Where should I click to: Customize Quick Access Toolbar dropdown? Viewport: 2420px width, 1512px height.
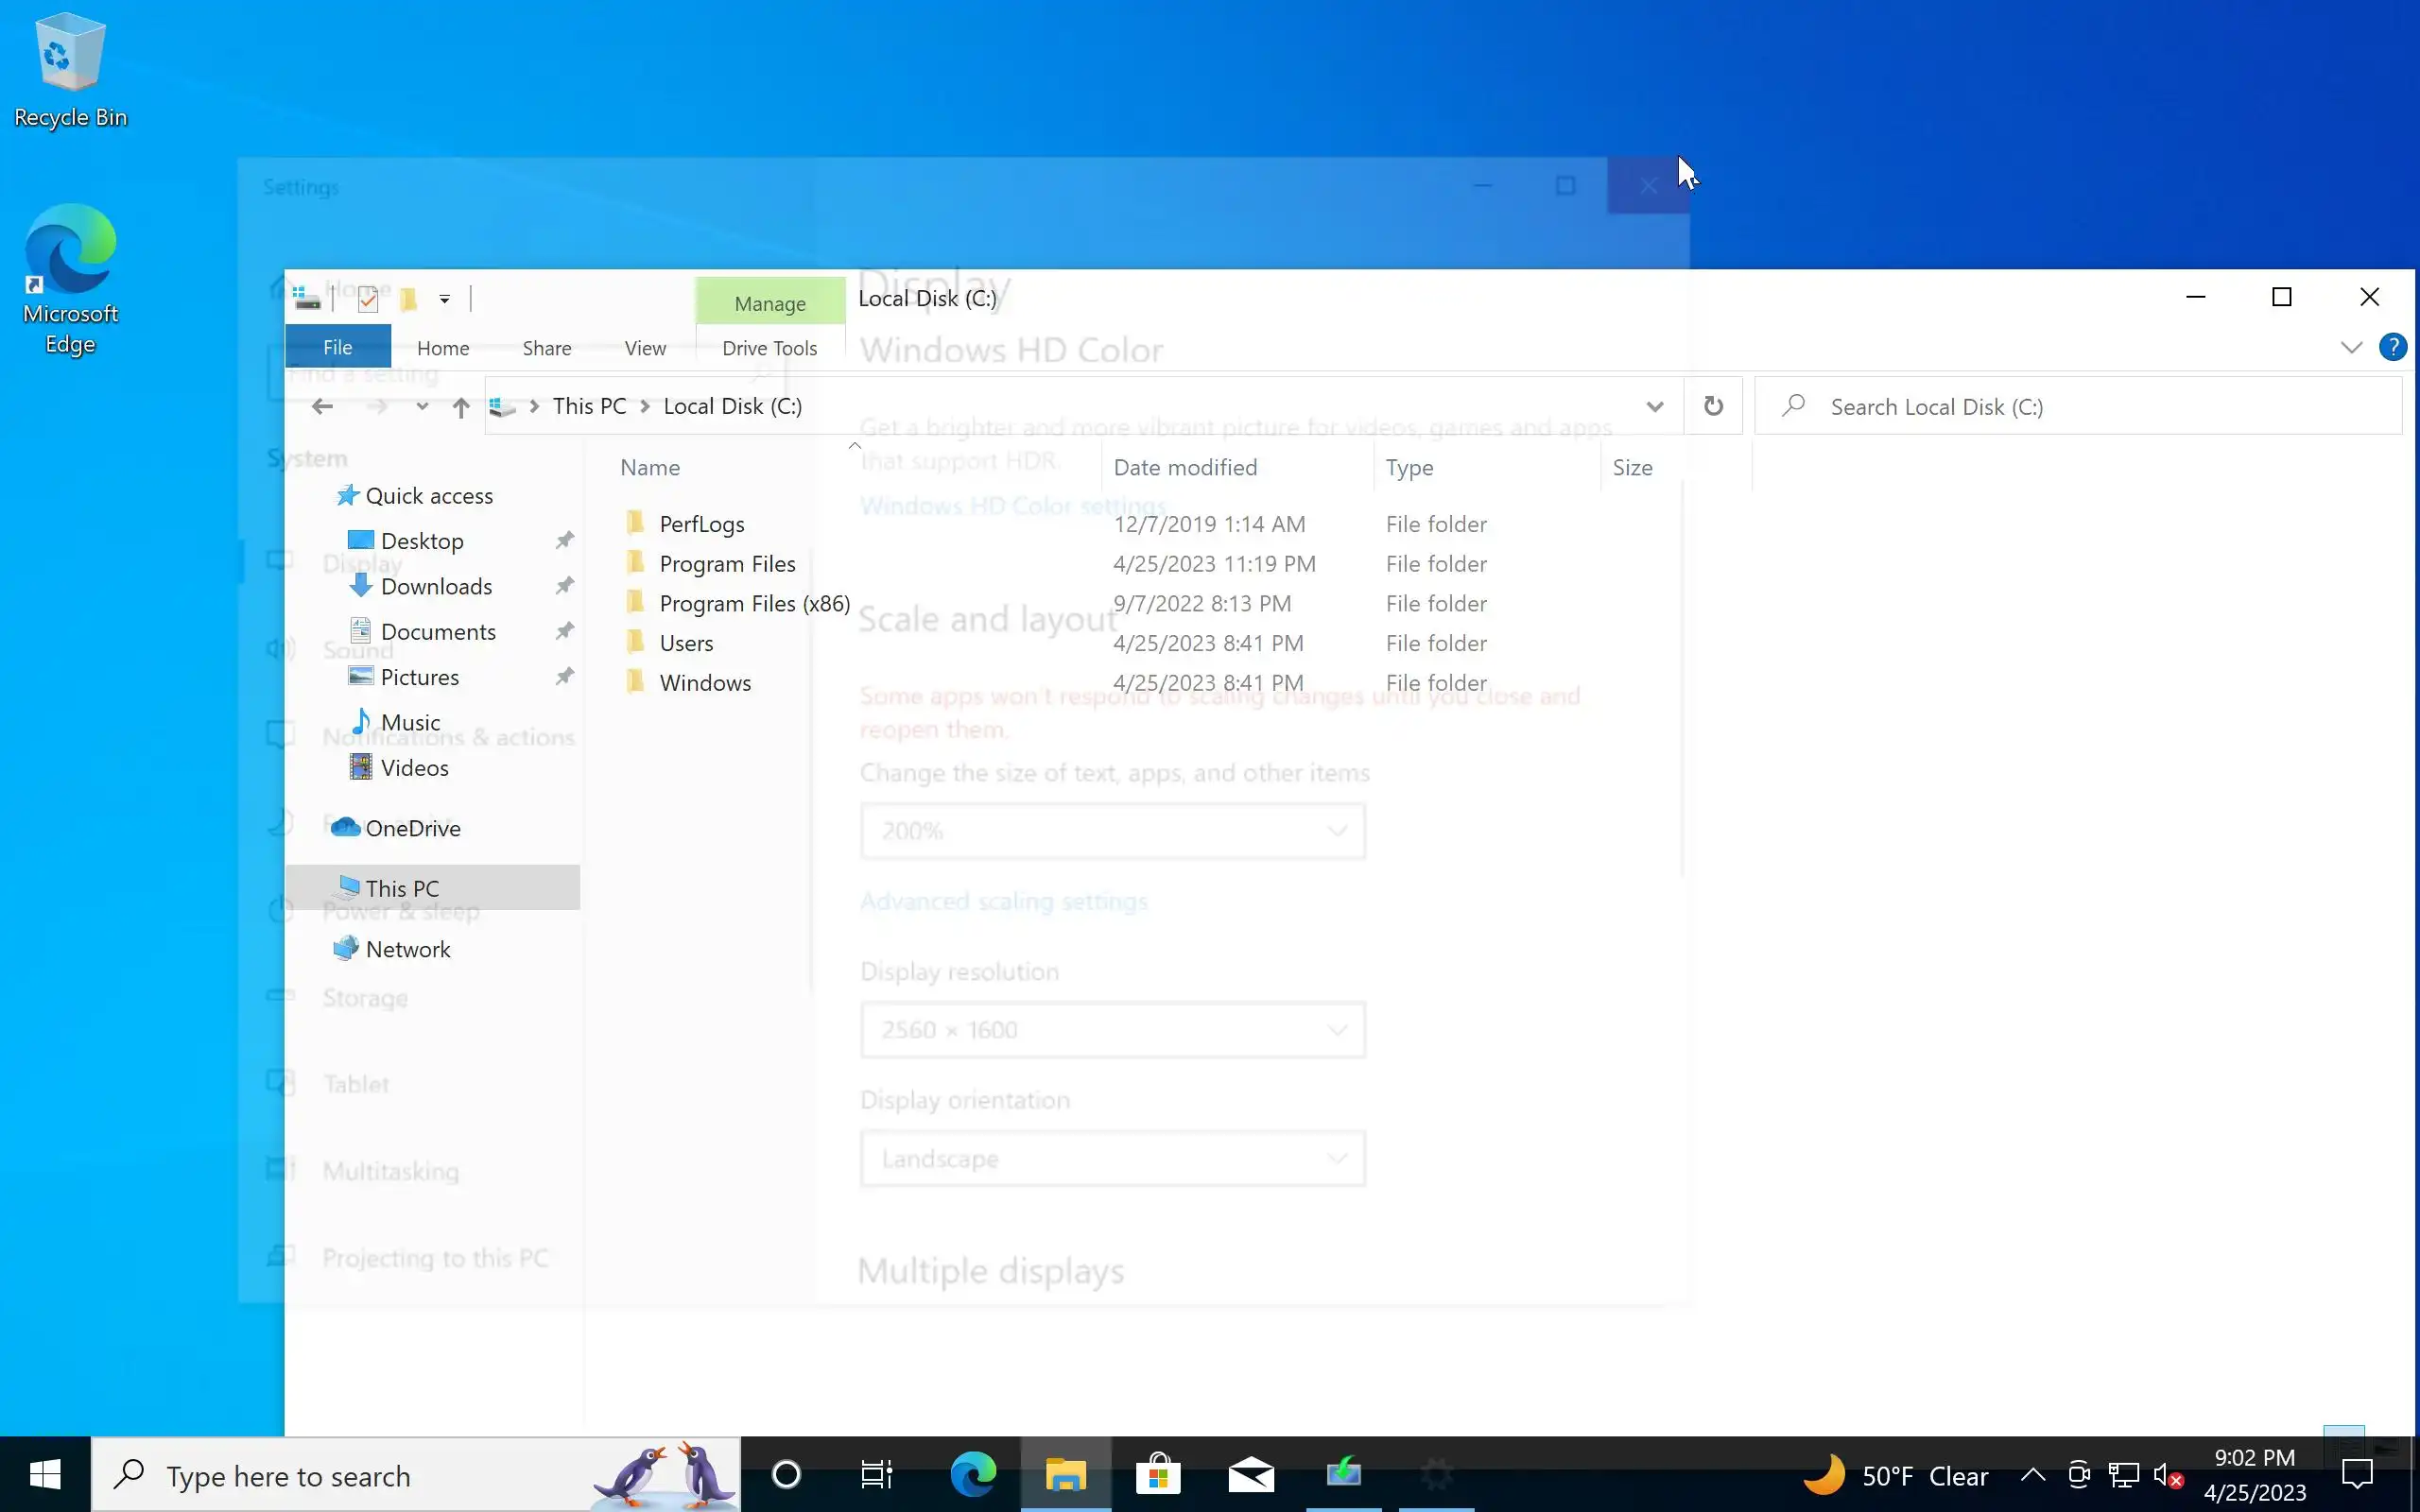[x=444, y=299]
